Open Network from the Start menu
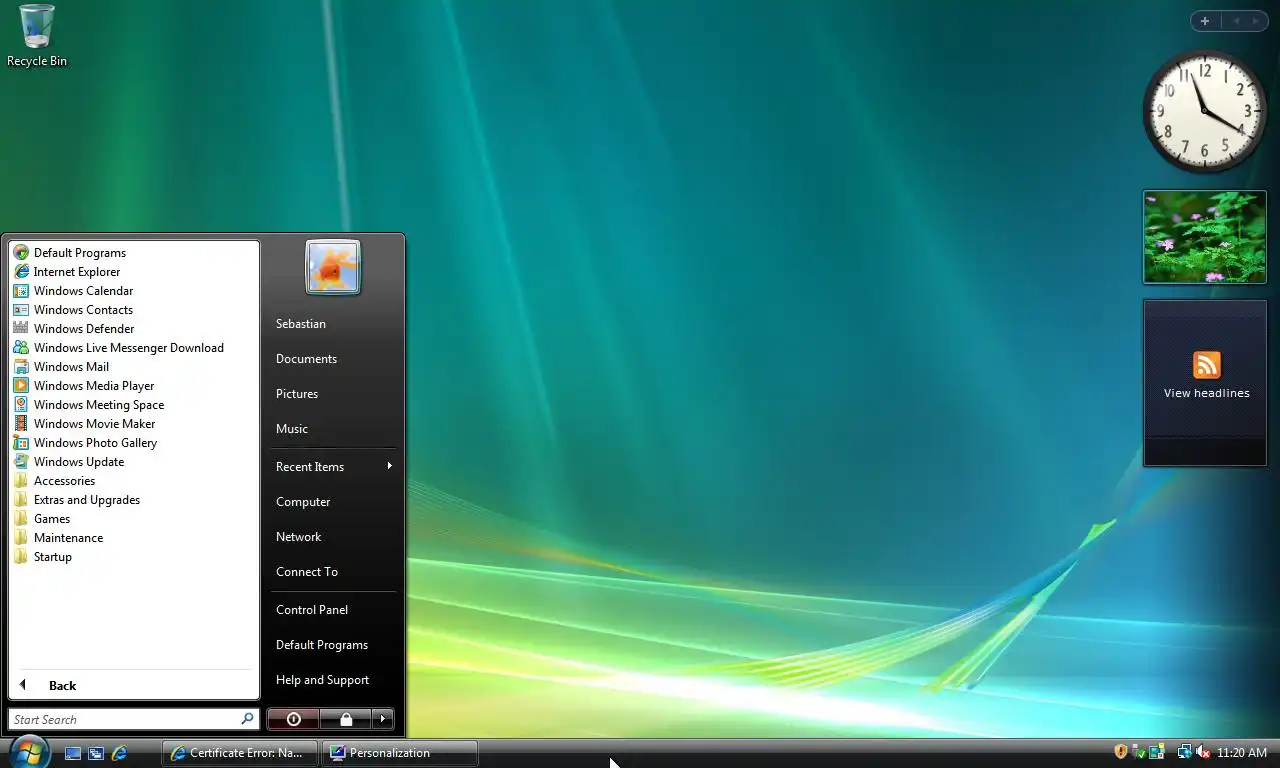The image size is (1280, 768). [333, 537]
